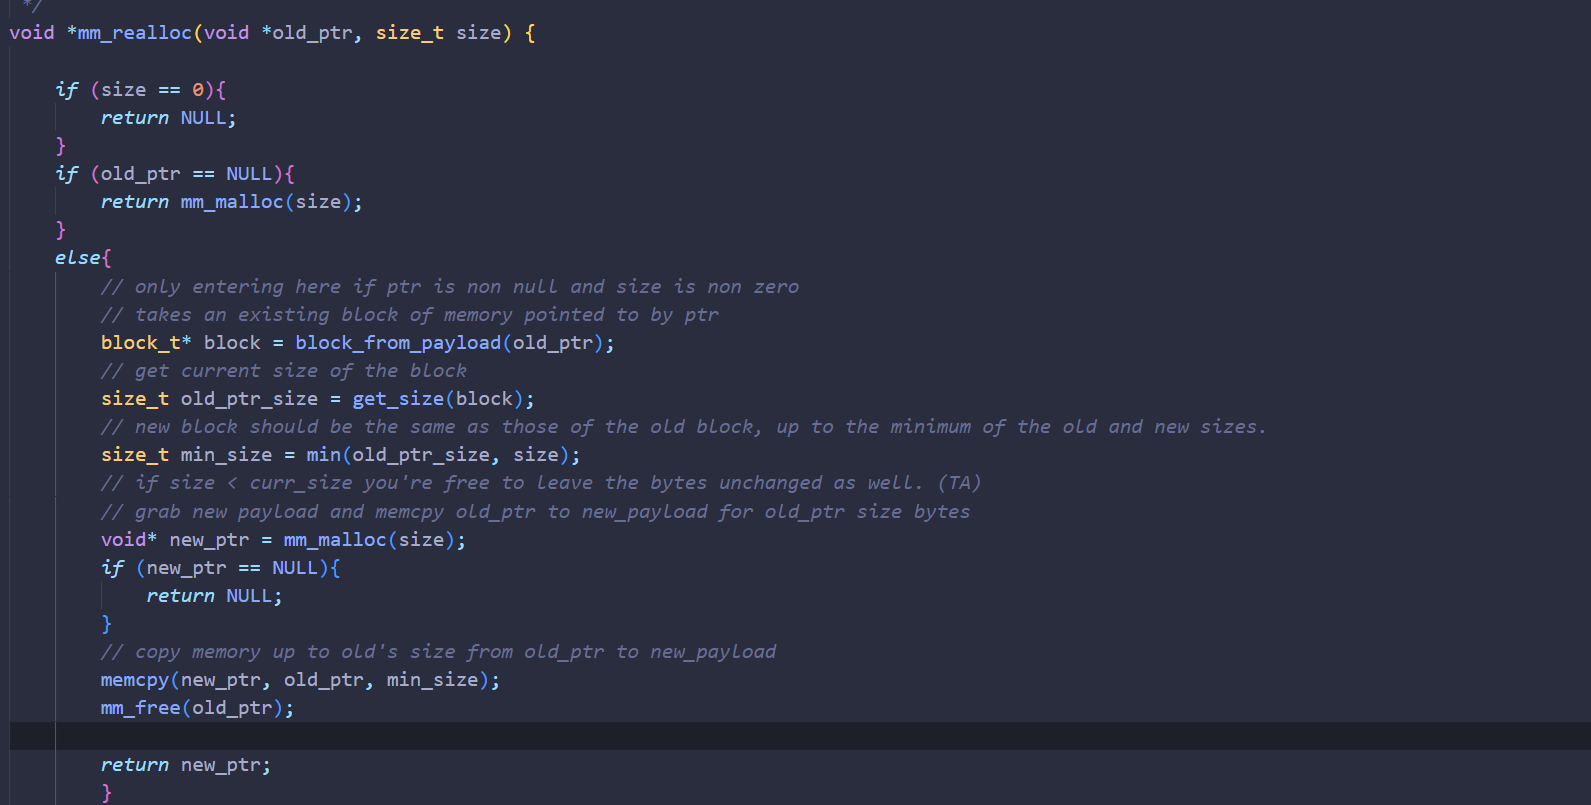The height and width of the screenshot is (805, 1591).
Task: Click the 'copy memory up to' comment
Action: (x=438, y=652)
